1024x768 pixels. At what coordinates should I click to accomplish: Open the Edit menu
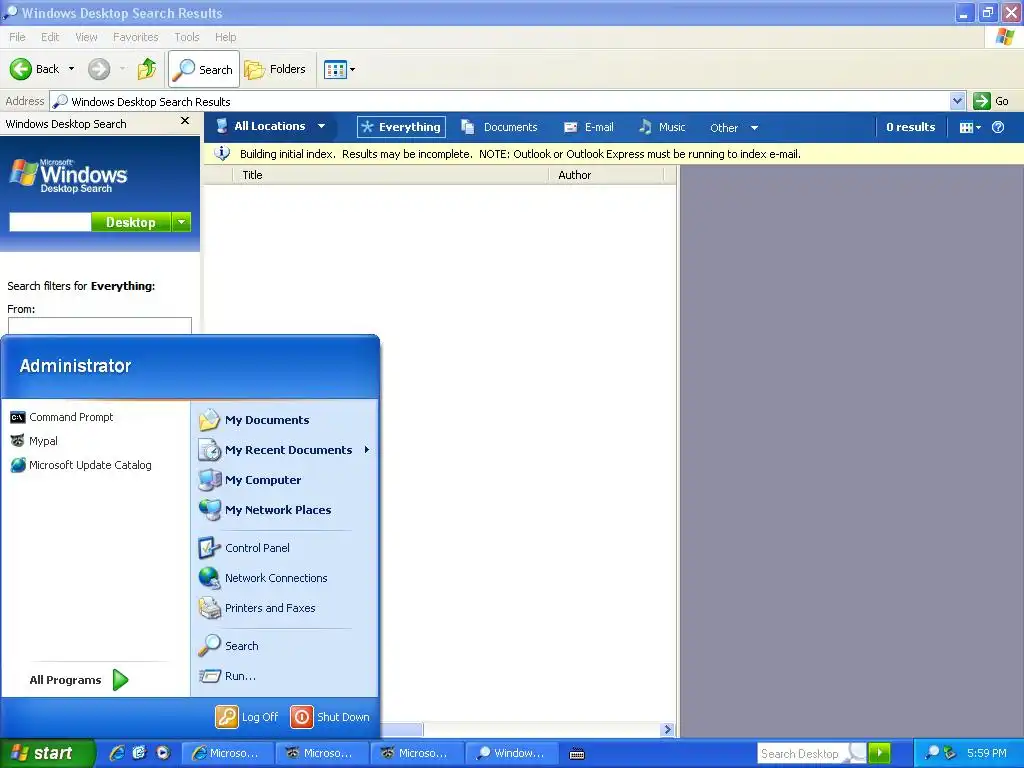[50, 37]
